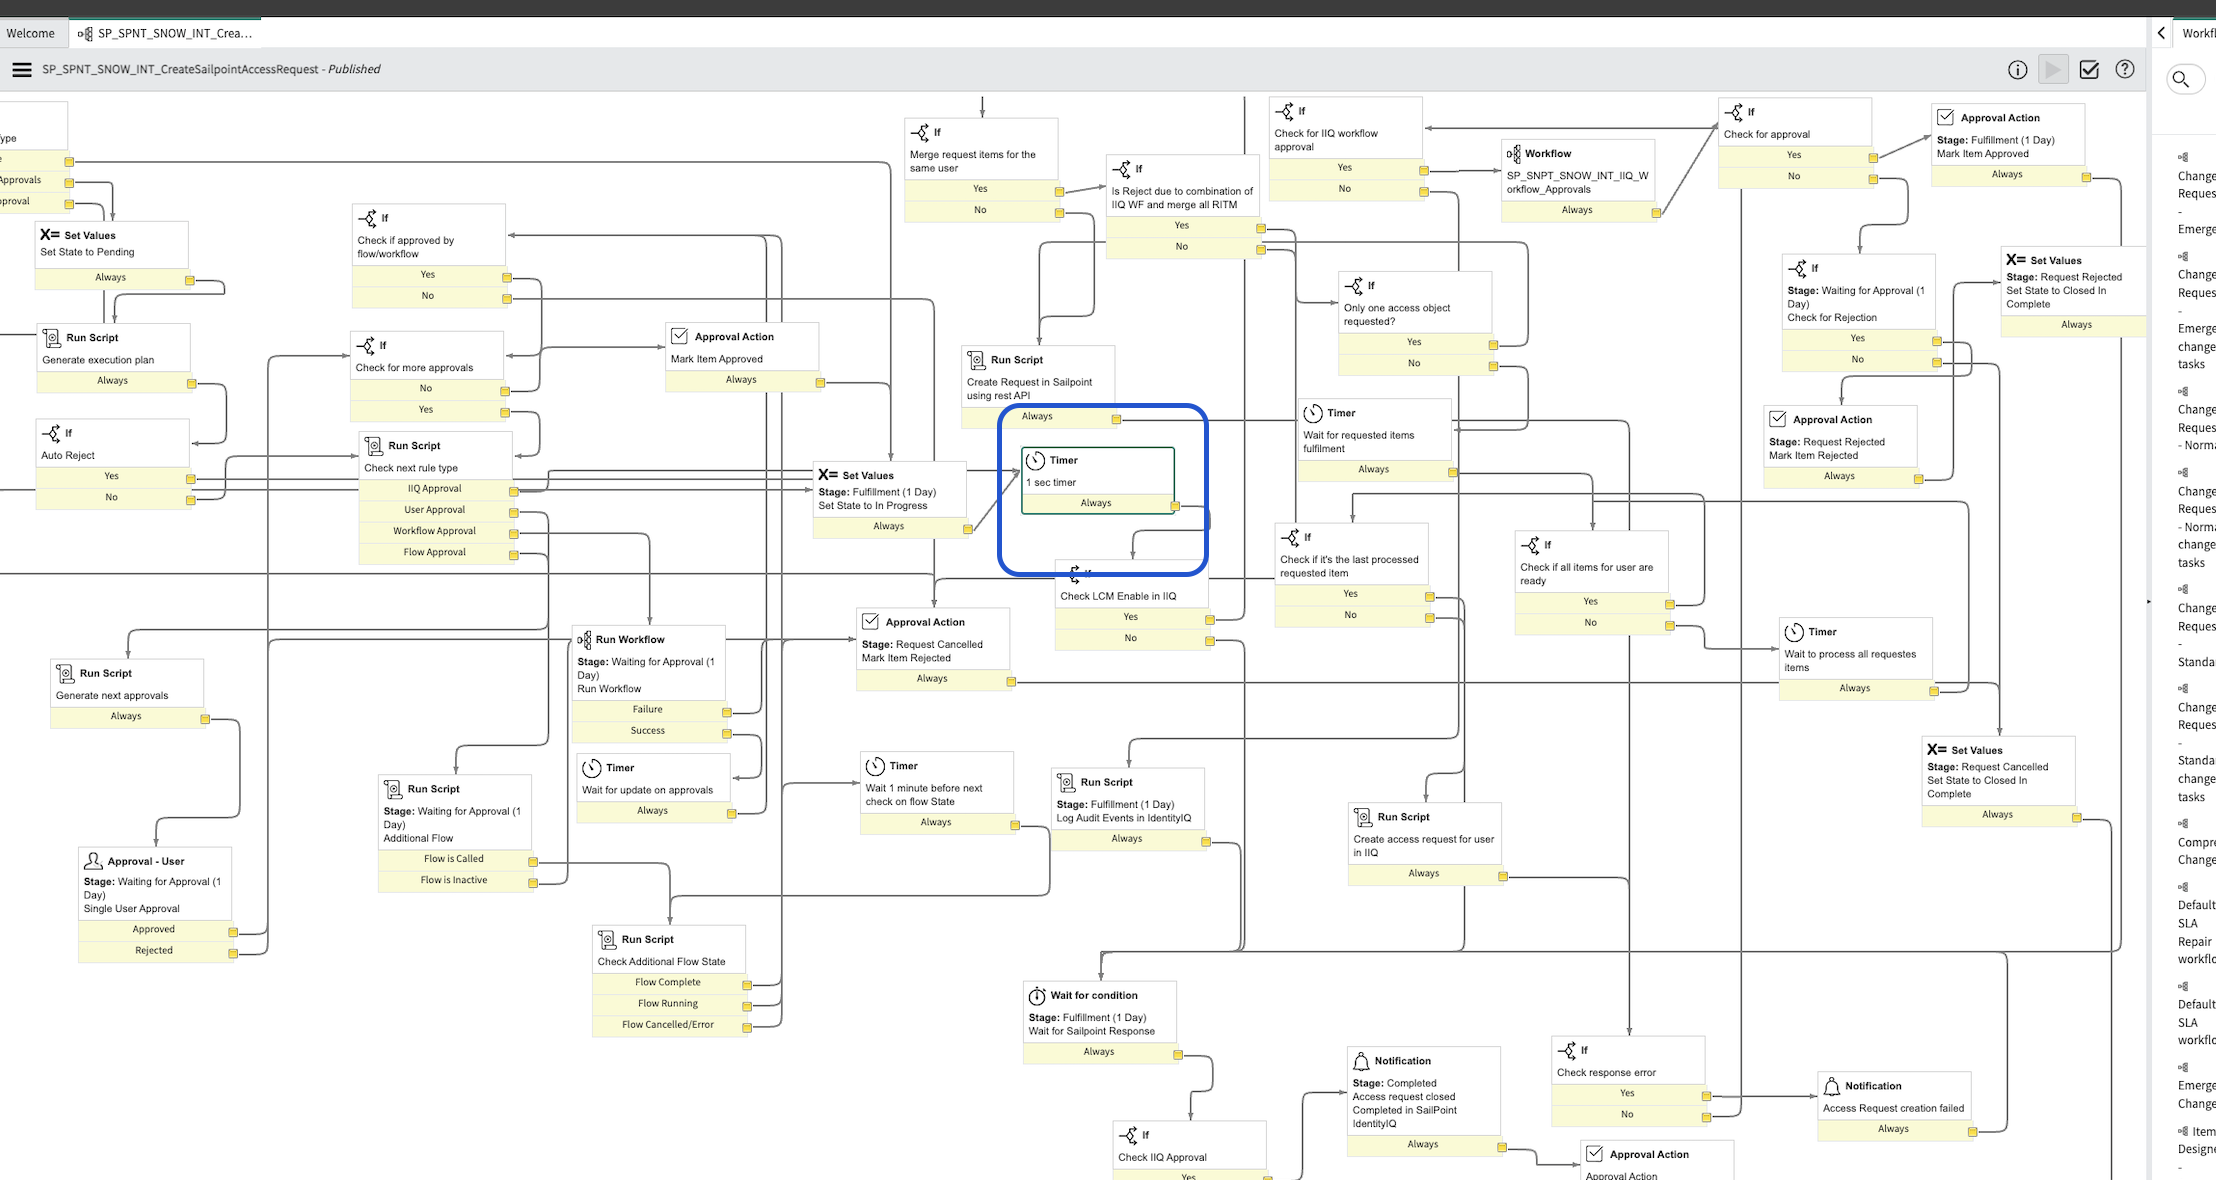This screenshot has width=2216, height=1180.
Task: Click the yellow connector on Generate next approvals Always
Action: 205,719
